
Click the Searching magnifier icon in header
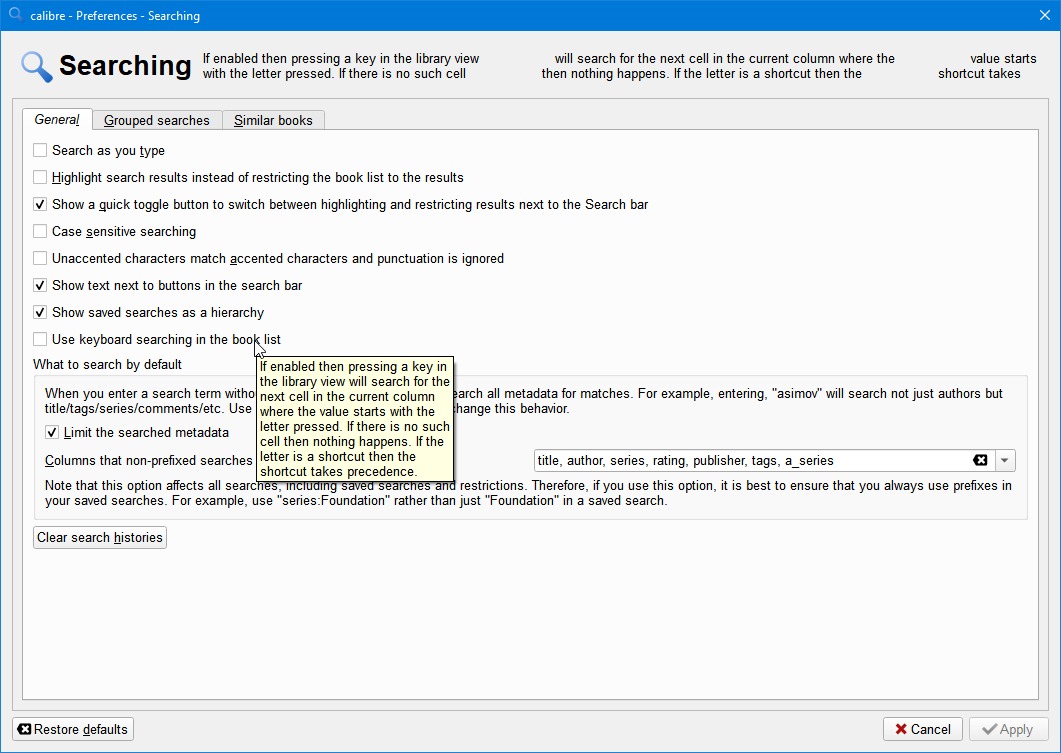(37, 67)
